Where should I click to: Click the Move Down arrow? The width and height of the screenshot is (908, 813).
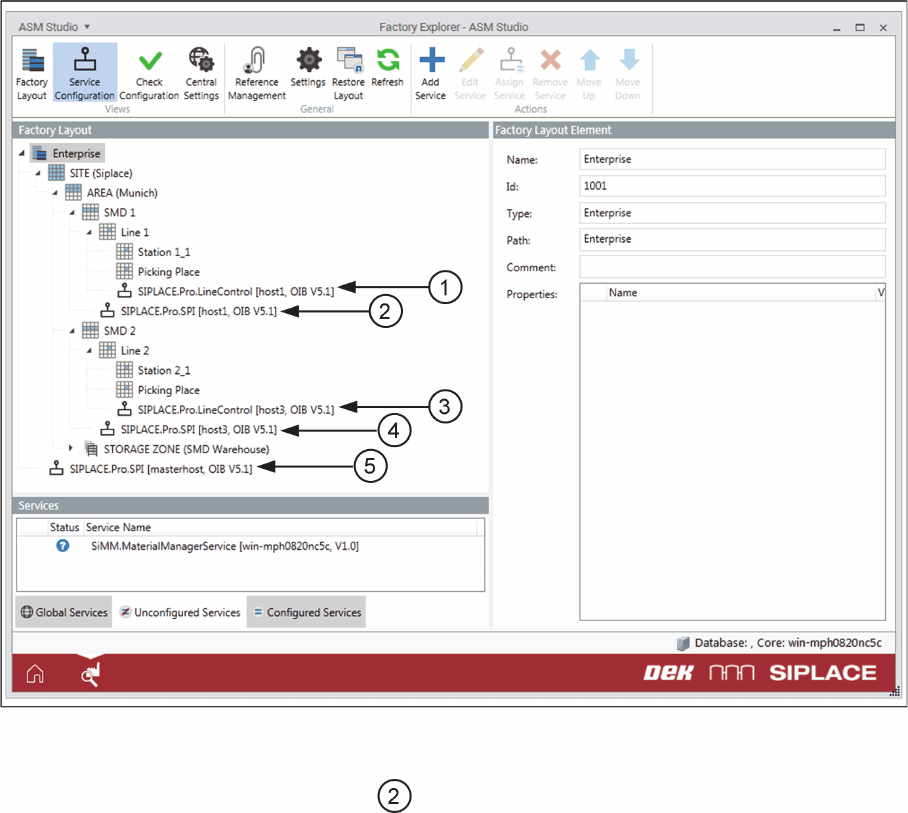pyautogui.click(x=629, y=60)
